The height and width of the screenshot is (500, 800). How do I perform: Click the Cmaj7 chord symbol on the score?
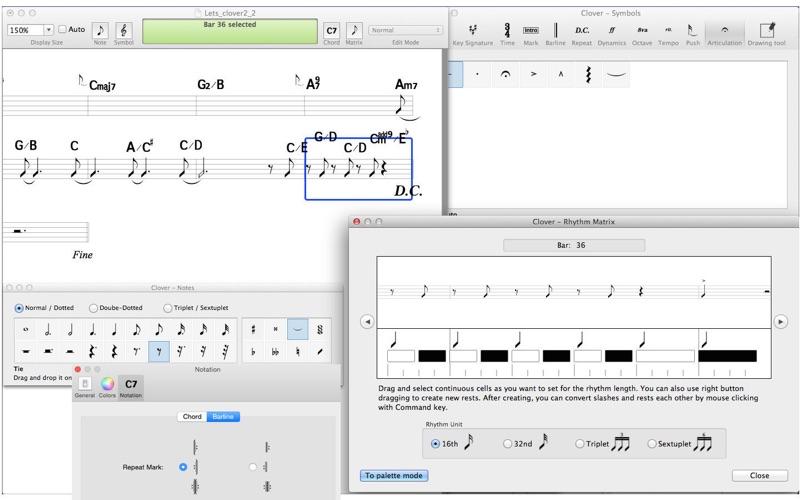point(103,85)
